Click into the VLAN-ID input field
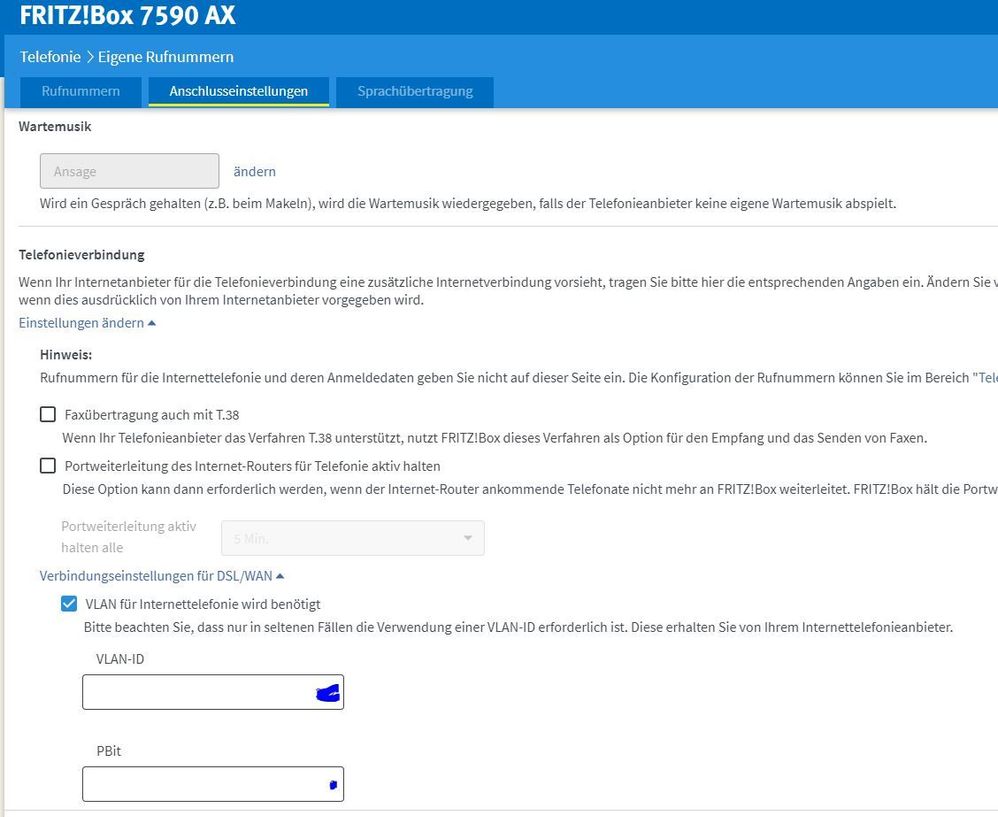Screen dimensions: 998x817 pyautogui.click(x=213, y=692)
